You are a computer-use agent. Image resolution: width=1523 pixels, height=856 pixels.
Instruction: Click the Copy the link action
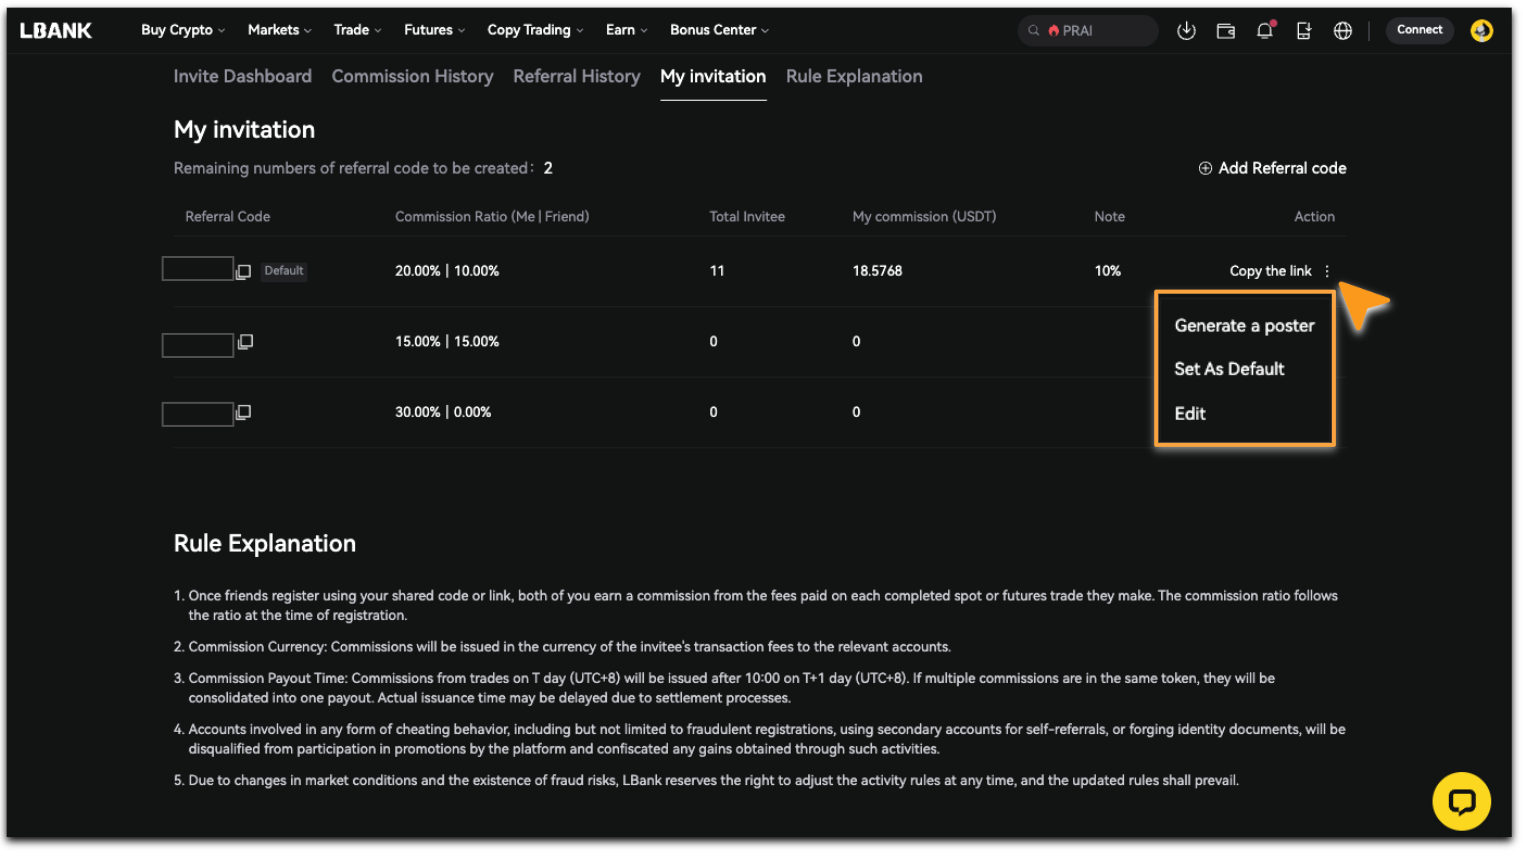point(1270,271)
